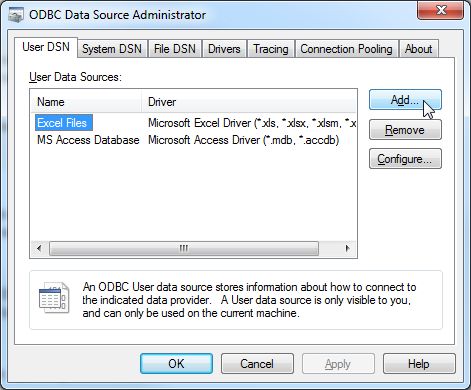The image size is (471, 390).
Task: Show the About tab
Action: coord(418,49)
